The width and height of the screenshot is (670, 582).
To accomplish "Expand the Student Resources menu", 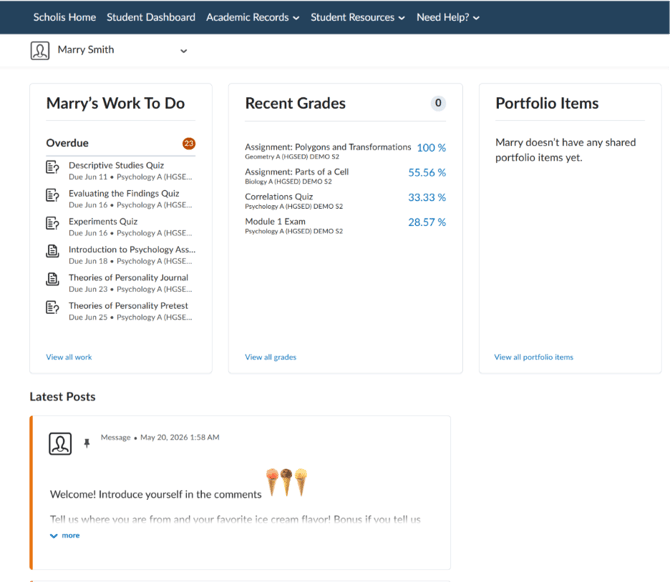I will pos(358,18).
